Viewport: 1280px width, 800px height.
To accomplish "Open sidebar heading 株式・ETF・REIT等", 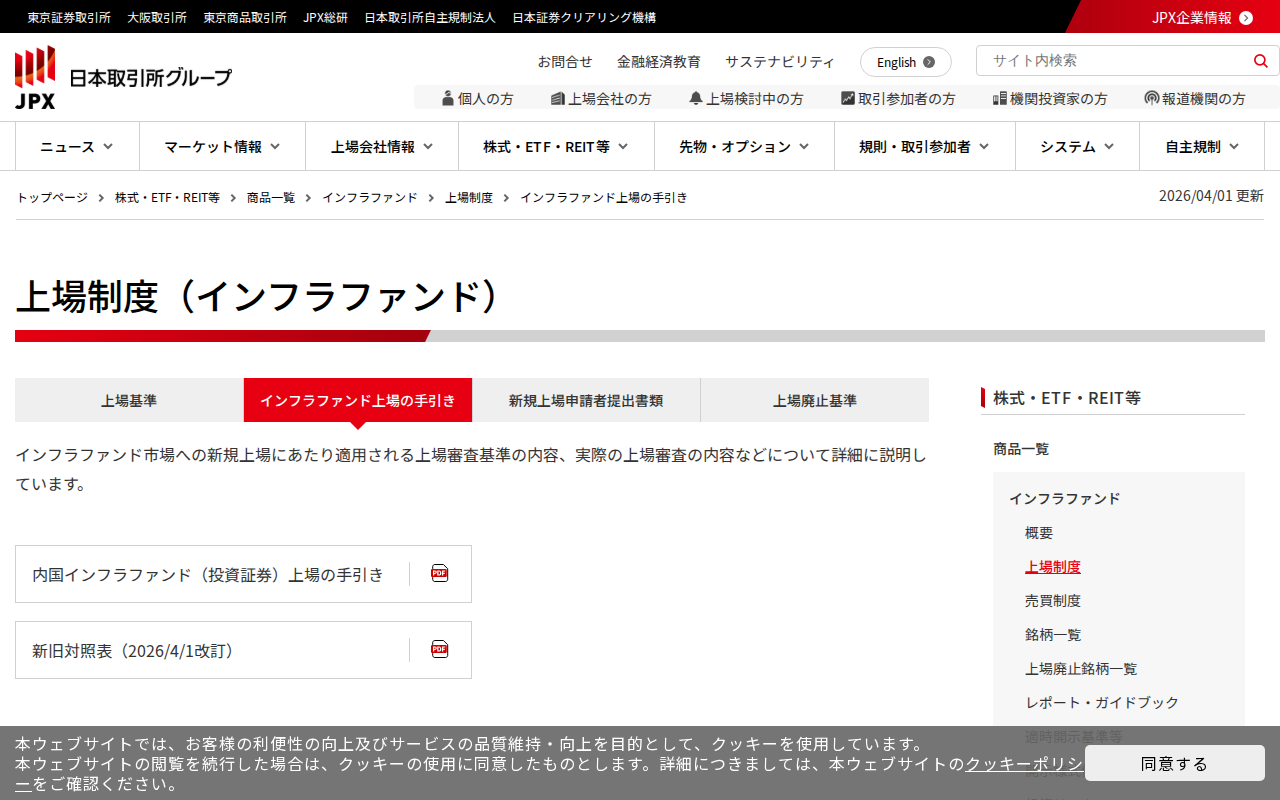I will (x=1067, y=398).
